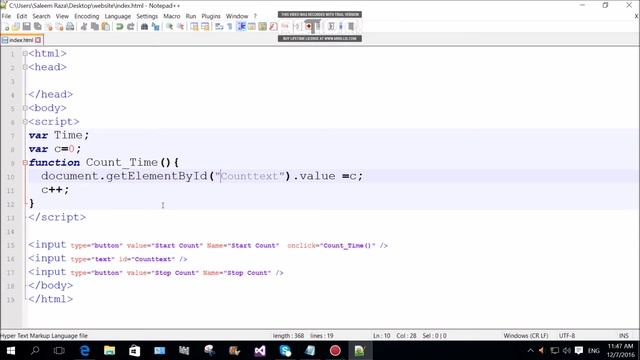Click "length : 368" in the status bar
Image resolution: width=640 pixels, height=360 pixels.
pyautogui.click(x=288, y=336)
